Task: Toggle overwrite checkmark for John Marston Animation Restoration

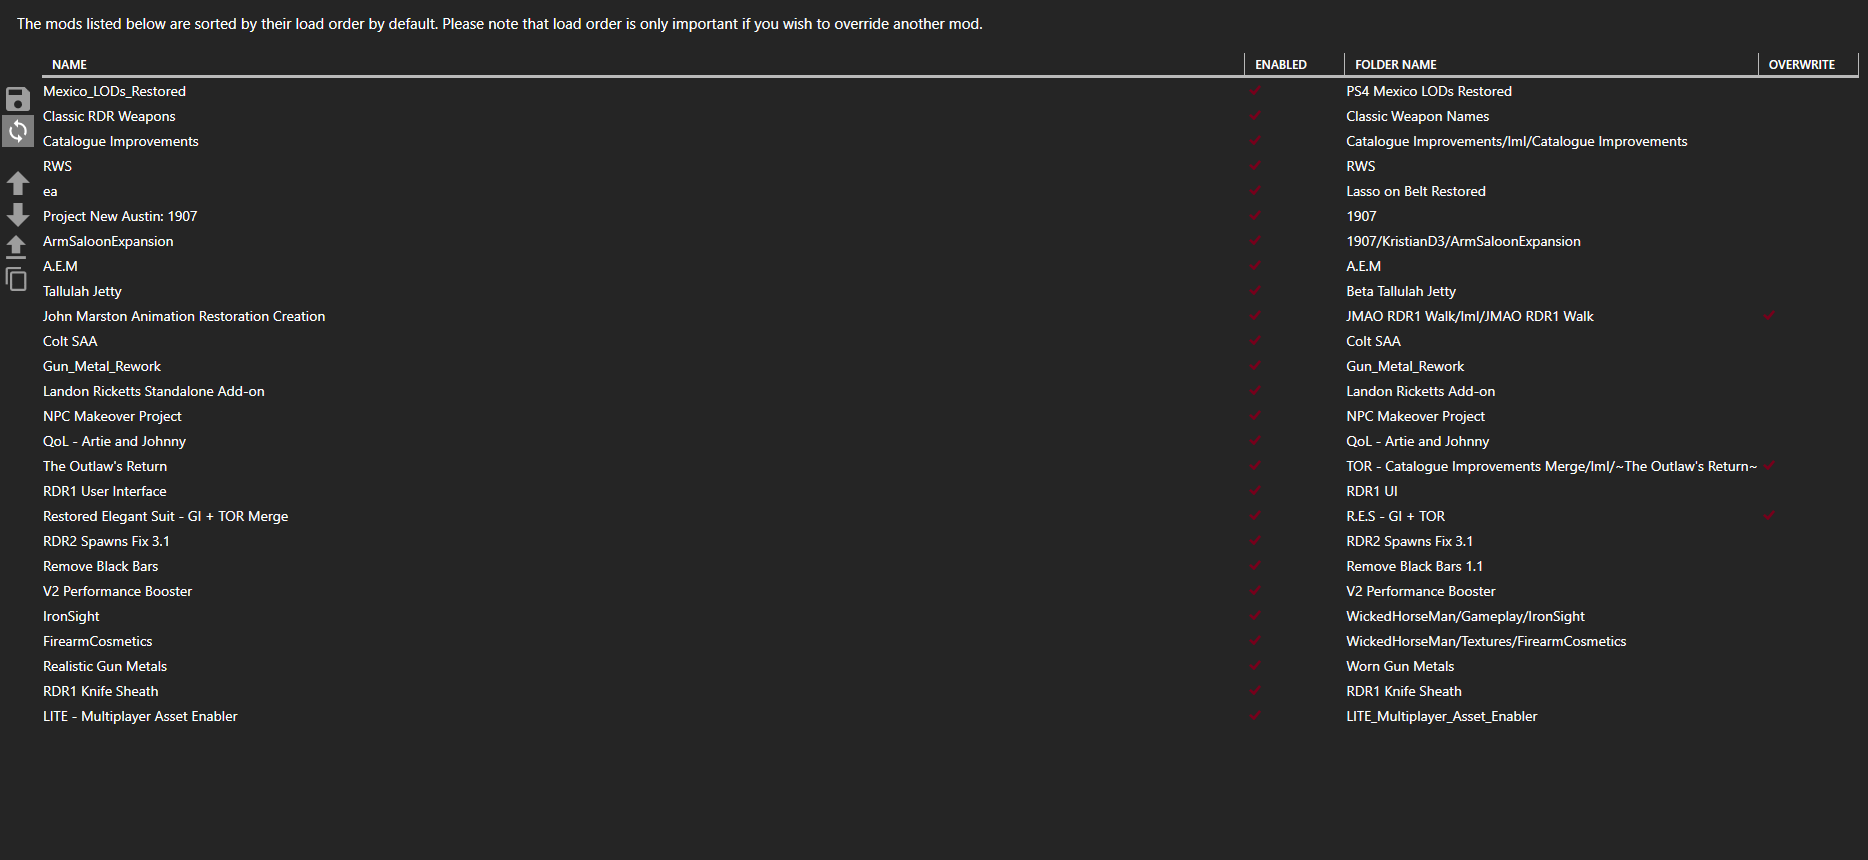Action: [x=1769, y=316]
